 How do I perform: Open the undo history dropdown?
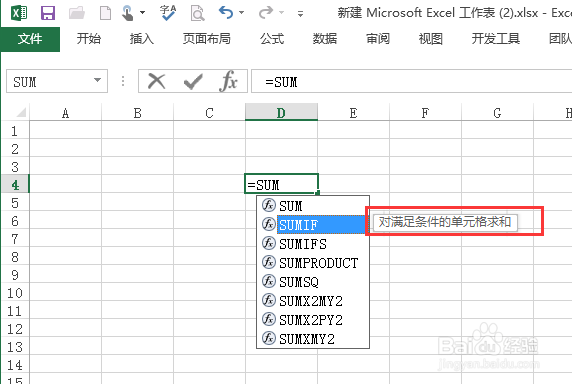(x=241, y=13)
